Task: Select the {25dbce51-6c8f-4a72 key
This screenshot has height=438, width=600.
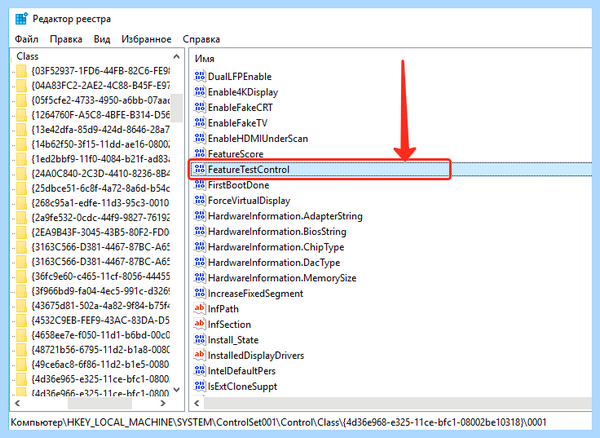Action: 101,188
